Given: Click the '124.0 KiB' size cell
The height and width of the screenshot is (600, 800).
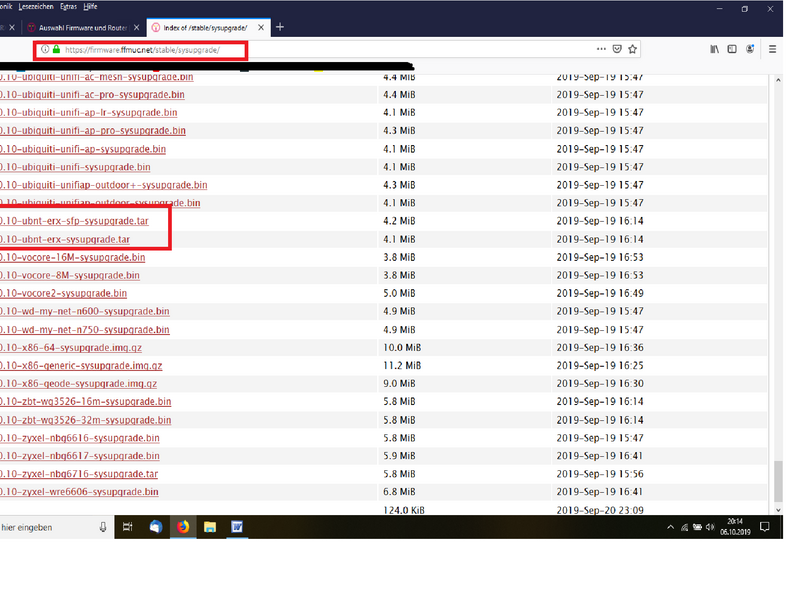Looking at the screenshot, I should pos(404,510).
